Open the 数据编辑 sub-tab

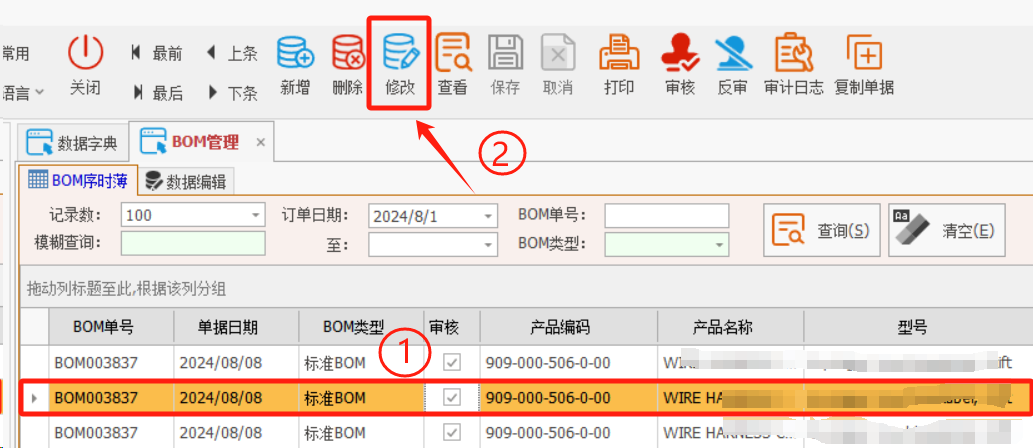click(x=185, y=181)
